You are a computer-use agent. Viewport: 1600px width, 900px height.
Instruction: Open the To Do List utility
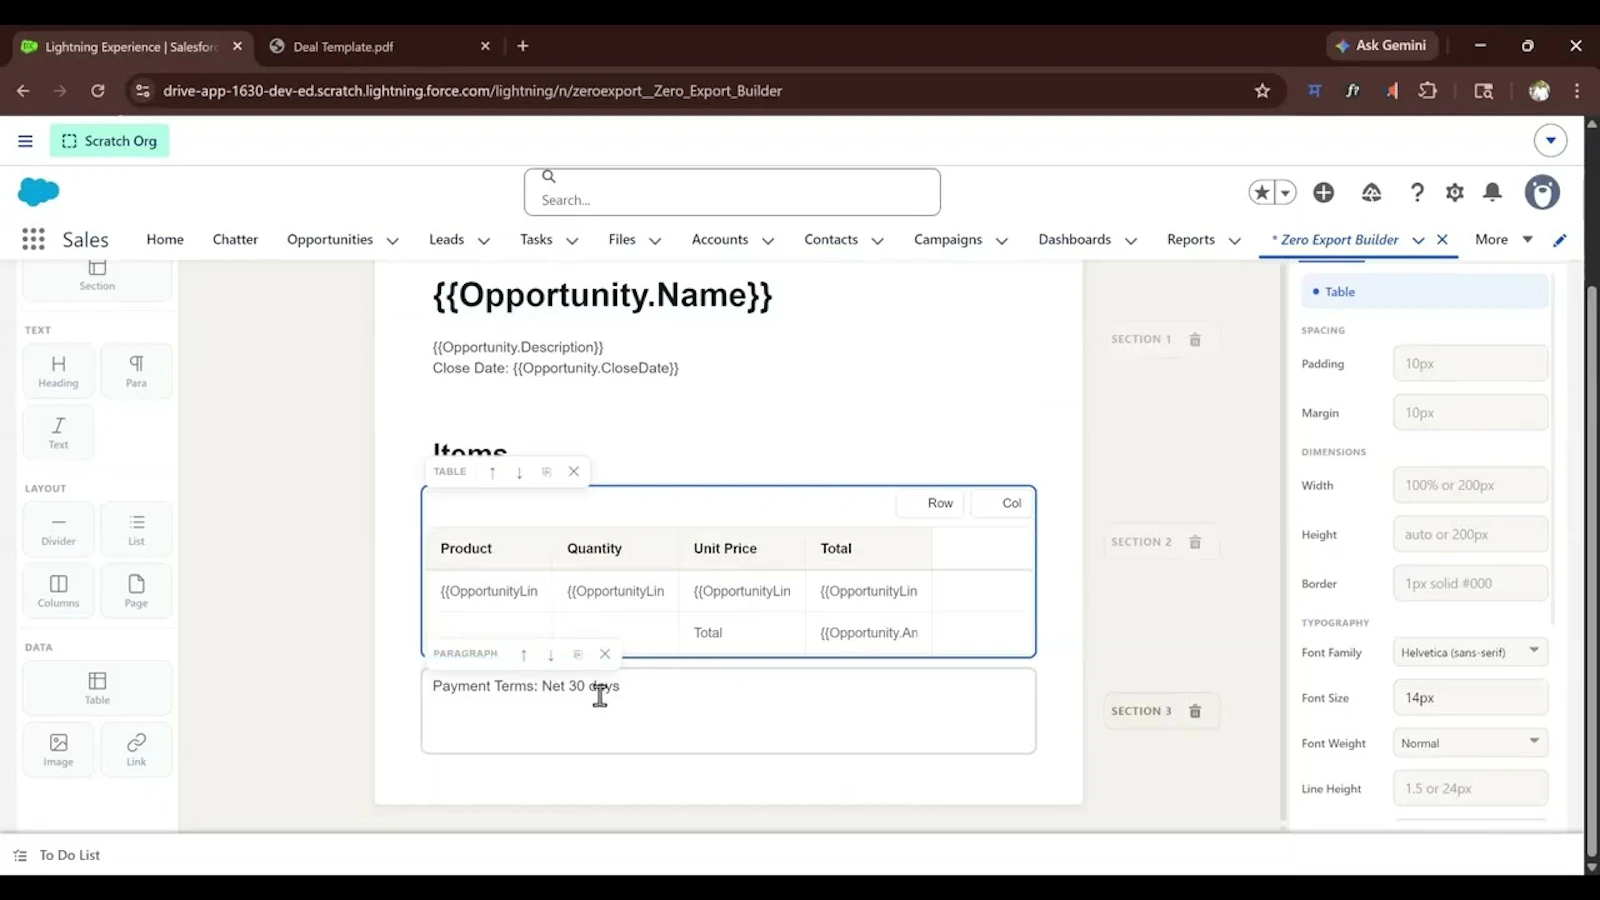click(x=58, y=855)
